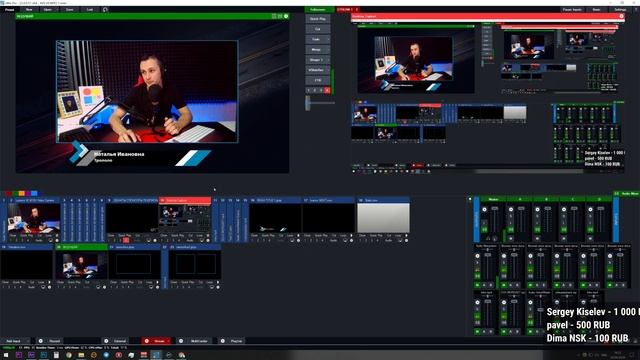Open settings gear of first audio input strip
The width and height of the screenshot is (640, 360).
478,256
